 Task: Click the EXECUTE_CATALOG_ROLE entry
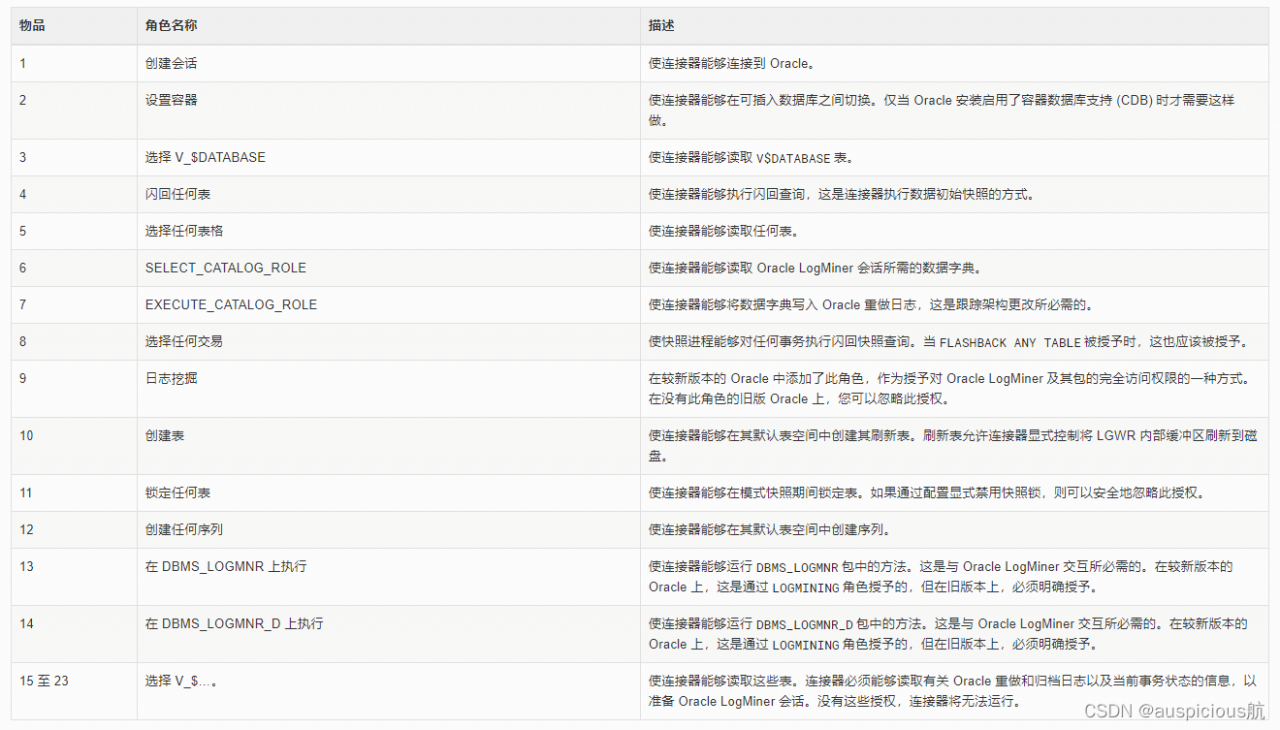click(230, 304)
